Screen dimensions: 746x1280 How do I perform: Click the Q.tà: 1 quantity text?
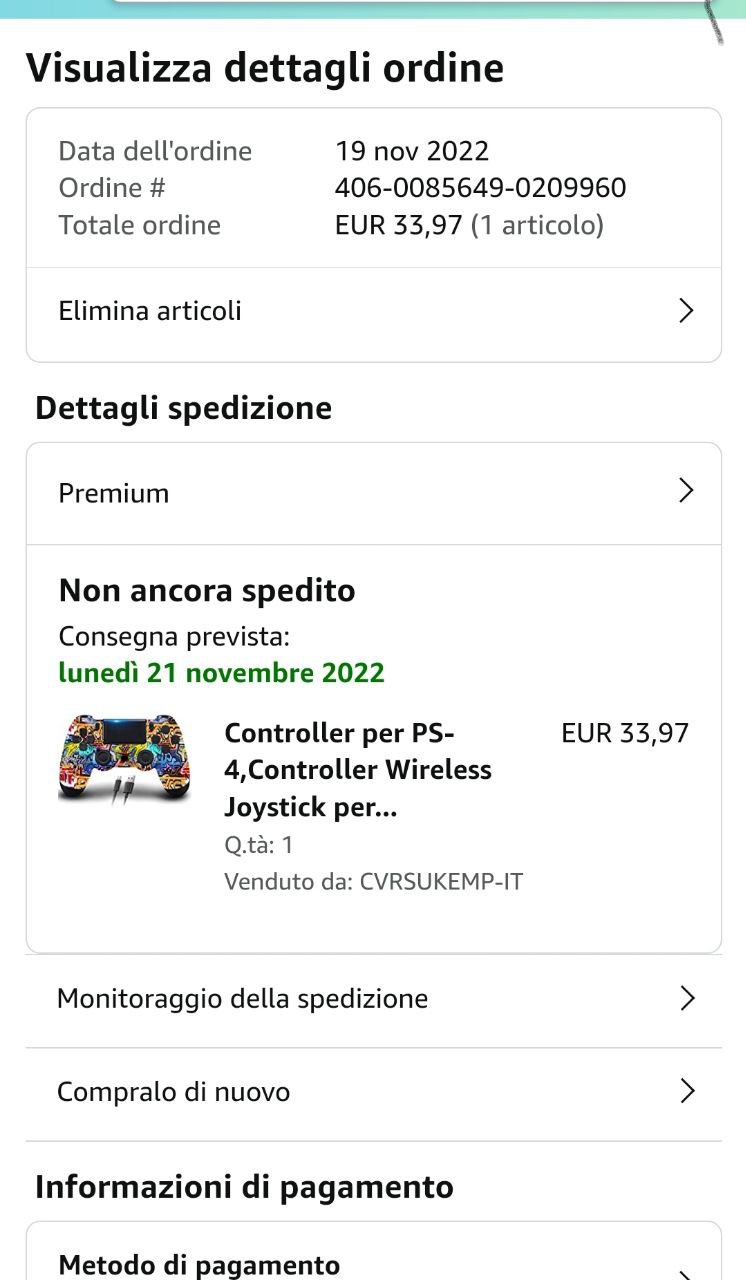click(258, 845)
